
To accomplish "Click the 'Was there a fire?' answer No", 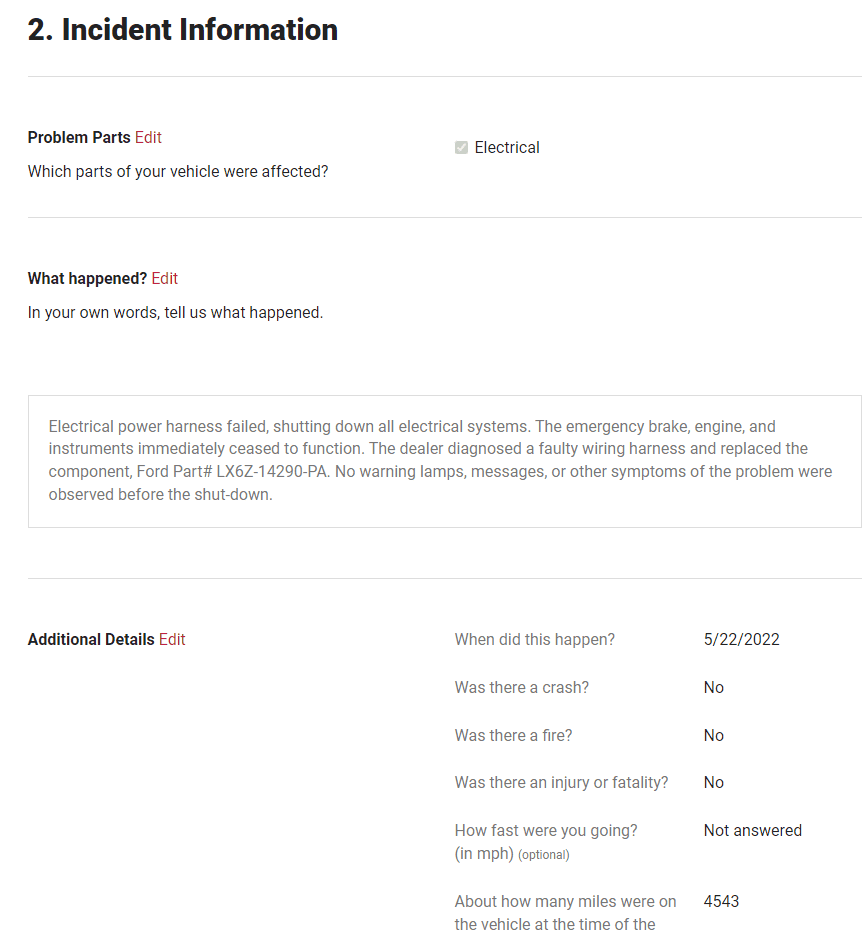I will (x=714, y=735).
